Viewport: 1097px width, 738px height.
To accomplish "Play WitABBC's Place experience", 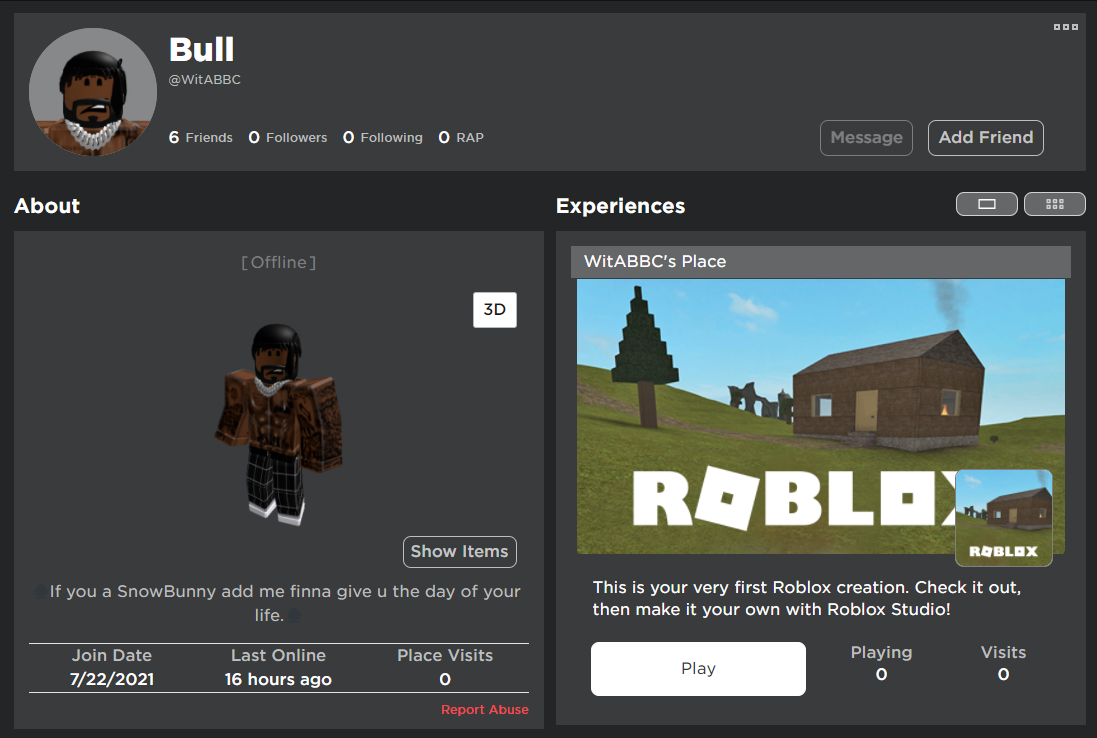I will pyautogui.click(x=698, y=669).
